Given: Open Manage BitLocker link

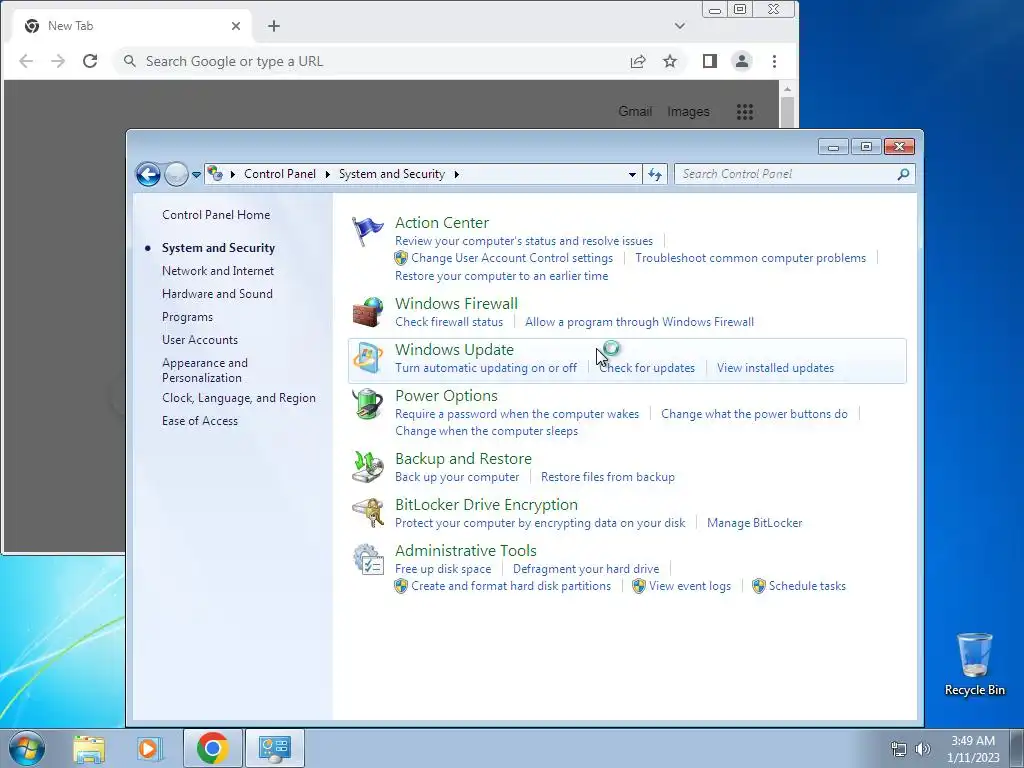Looking at the screenshot, I should (x=754, y=523).
